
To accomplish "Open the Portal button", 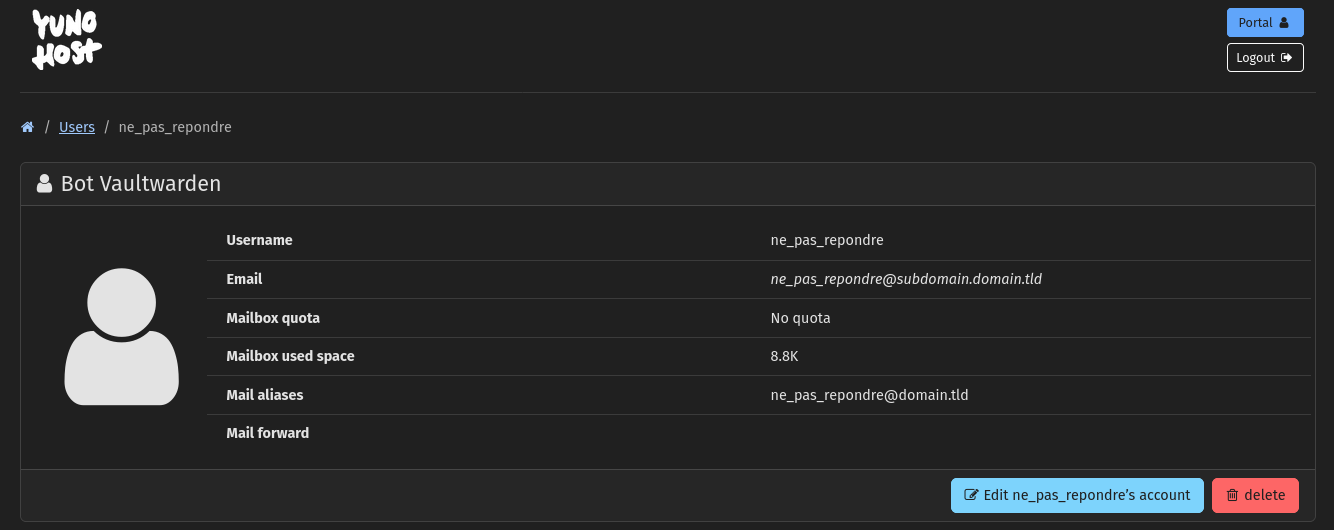I will [1264, 23].
